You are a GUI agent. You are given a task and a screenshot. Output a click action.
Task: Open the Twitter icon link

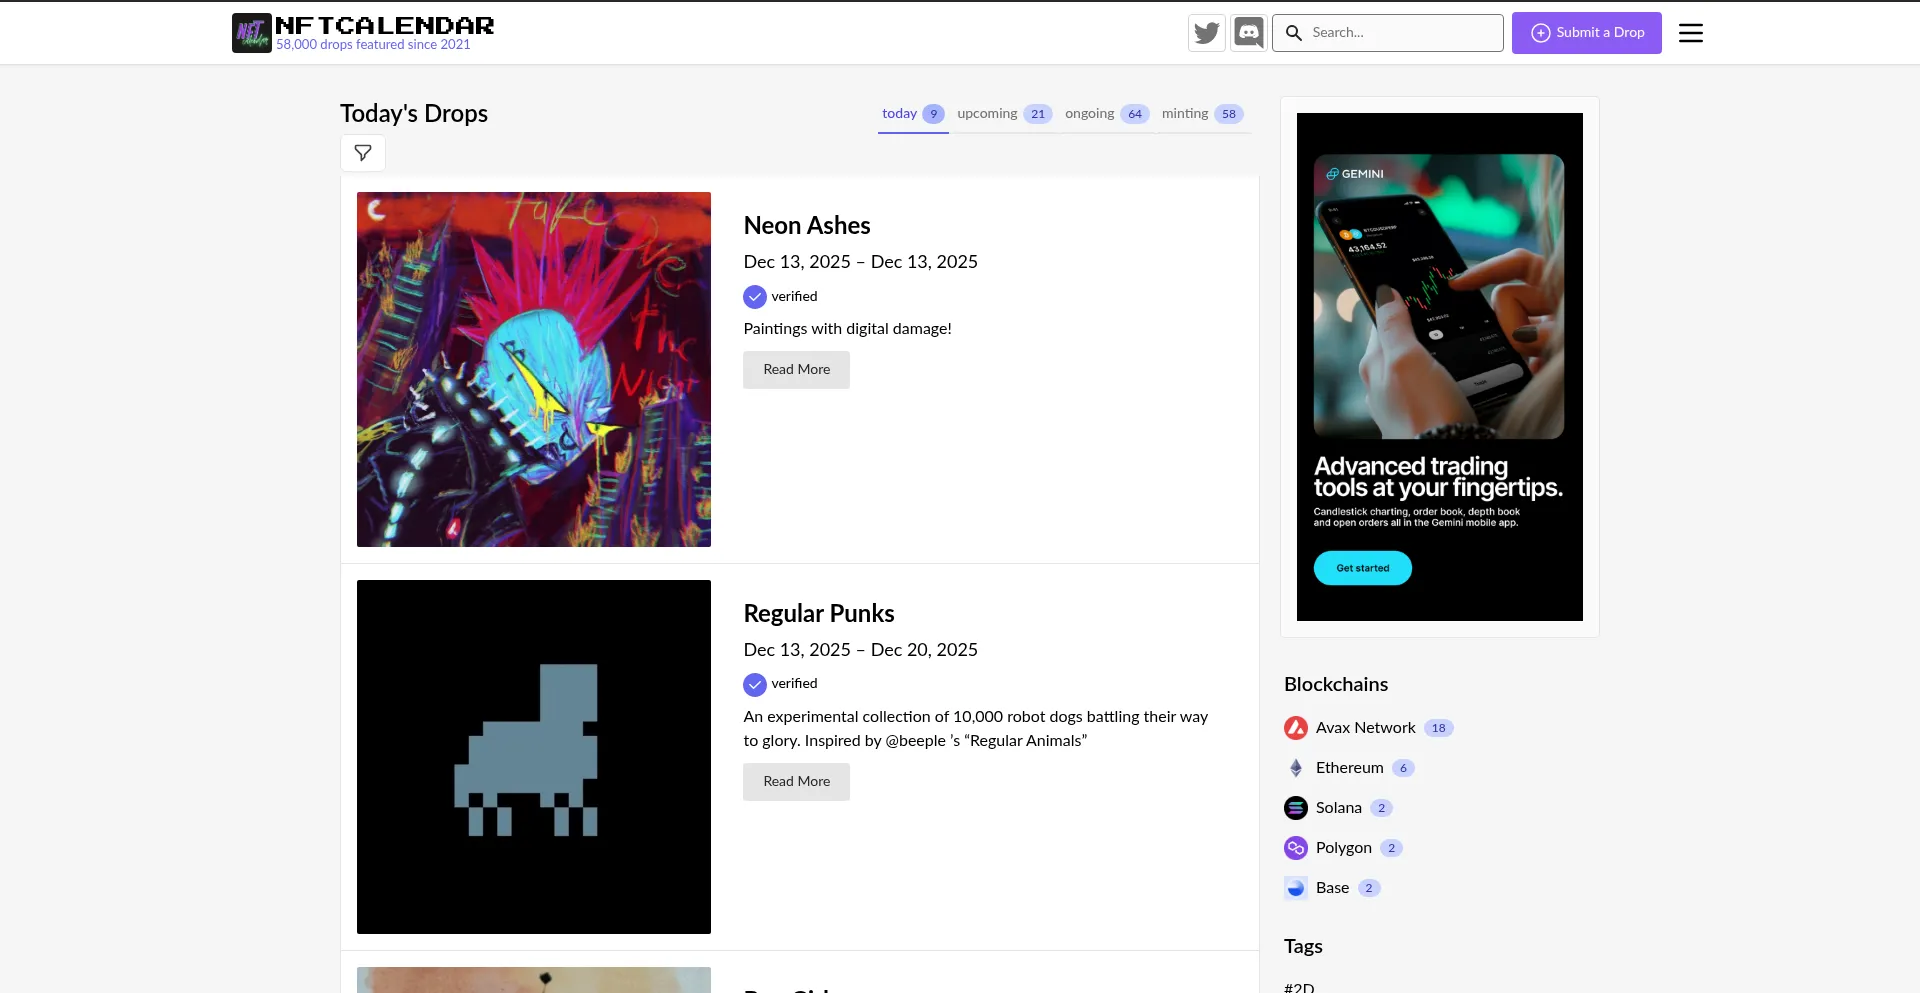(x=1207, y=33)
